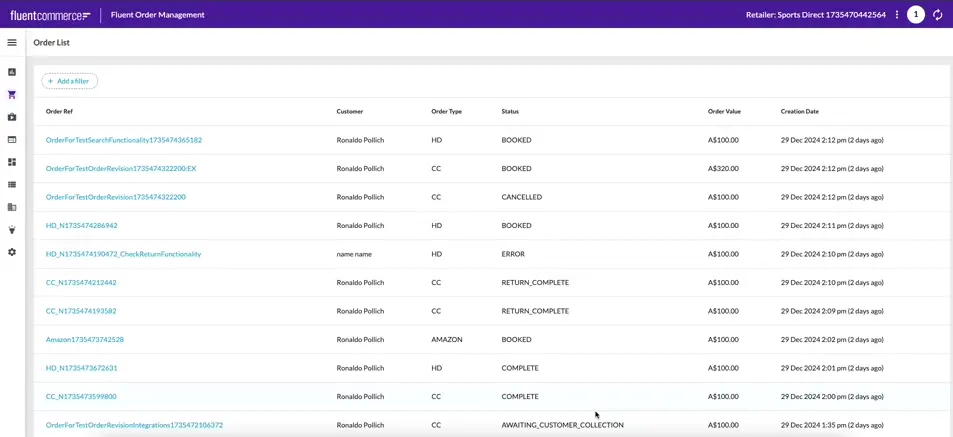Click the Order Ref column header
This screenshot has height=437, width=953.
click(59, 112)
